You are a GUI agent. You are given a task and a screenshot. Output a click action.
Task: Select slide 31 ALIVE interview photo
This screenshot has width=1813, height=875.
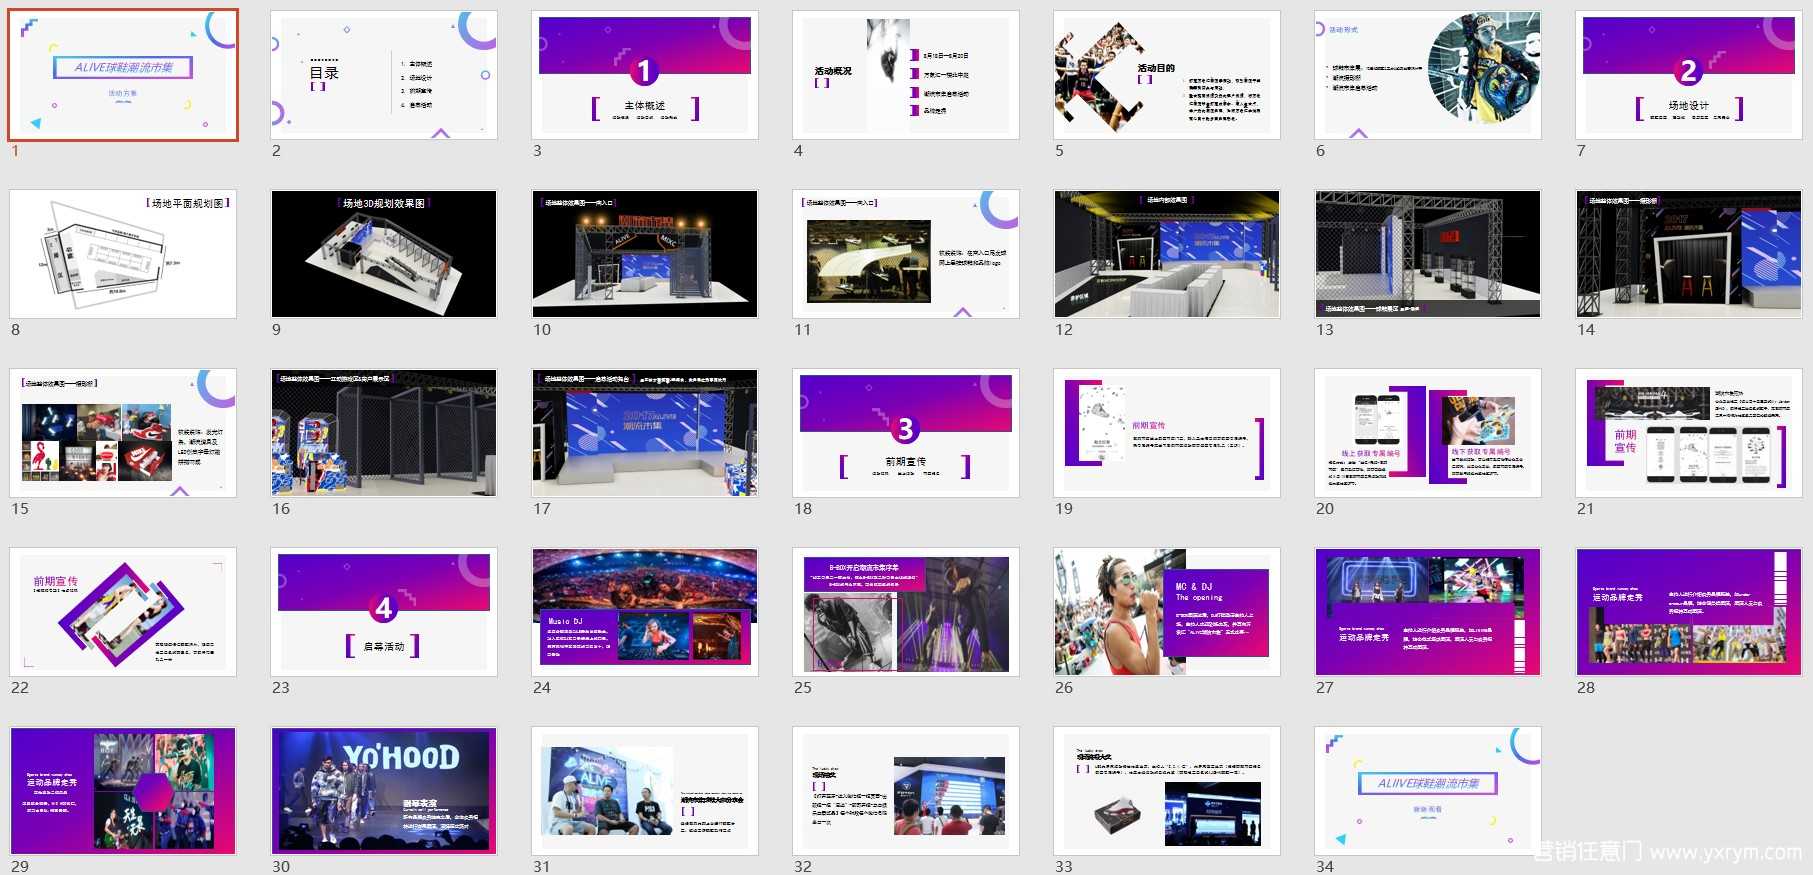tap(645, 791)
